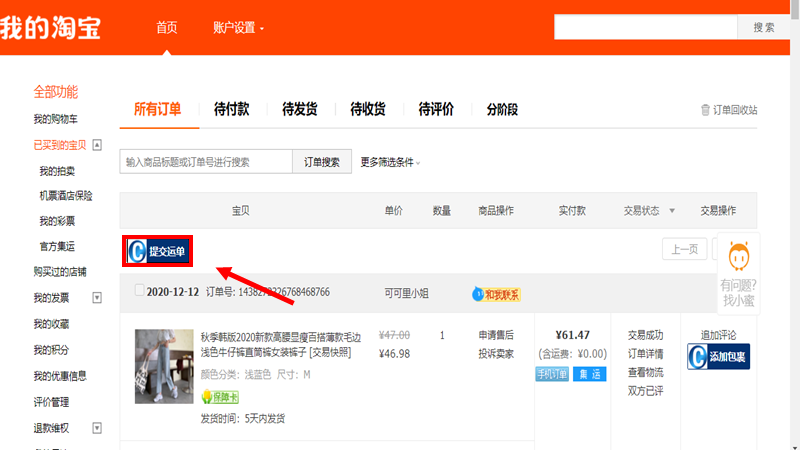This screenshot has height=450, width=800.
Task: Switch to the 分阶段 tab
Action: (502, 109)
